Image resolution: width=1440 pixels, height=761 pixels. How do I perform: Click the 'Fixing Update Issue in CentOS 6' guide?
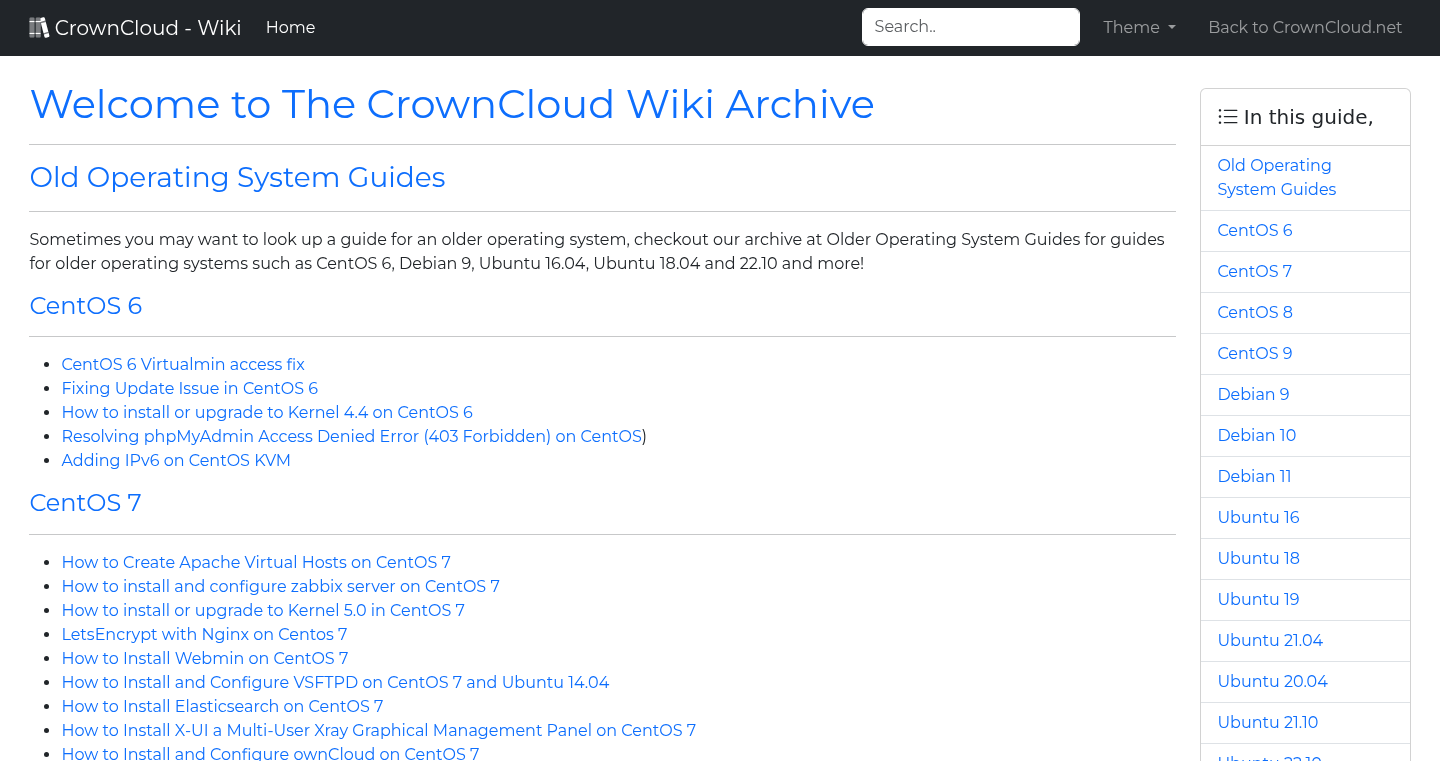coord(189,388)
